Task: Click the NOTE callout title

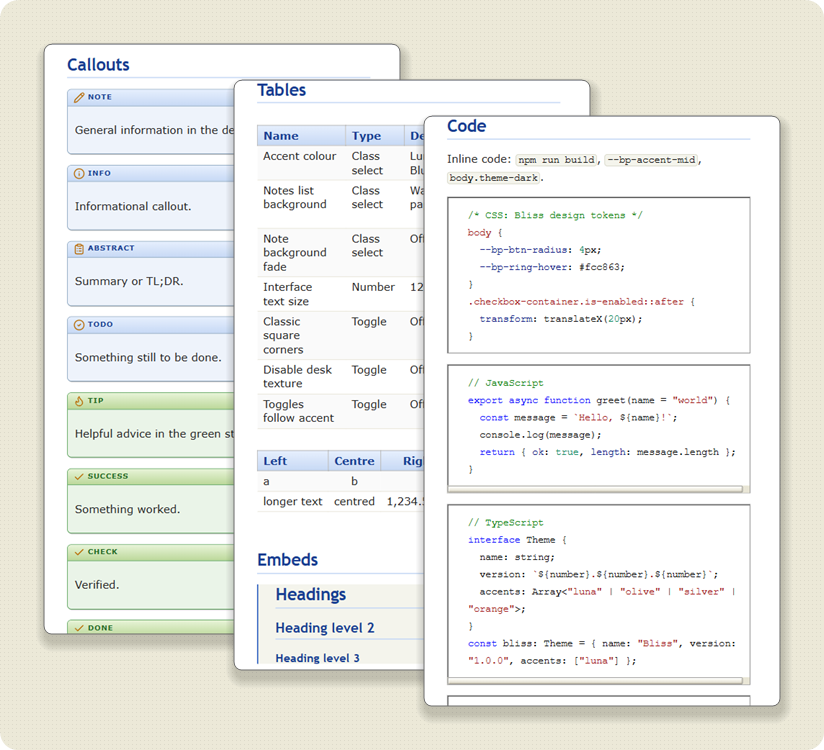Action: click(100, 97)
